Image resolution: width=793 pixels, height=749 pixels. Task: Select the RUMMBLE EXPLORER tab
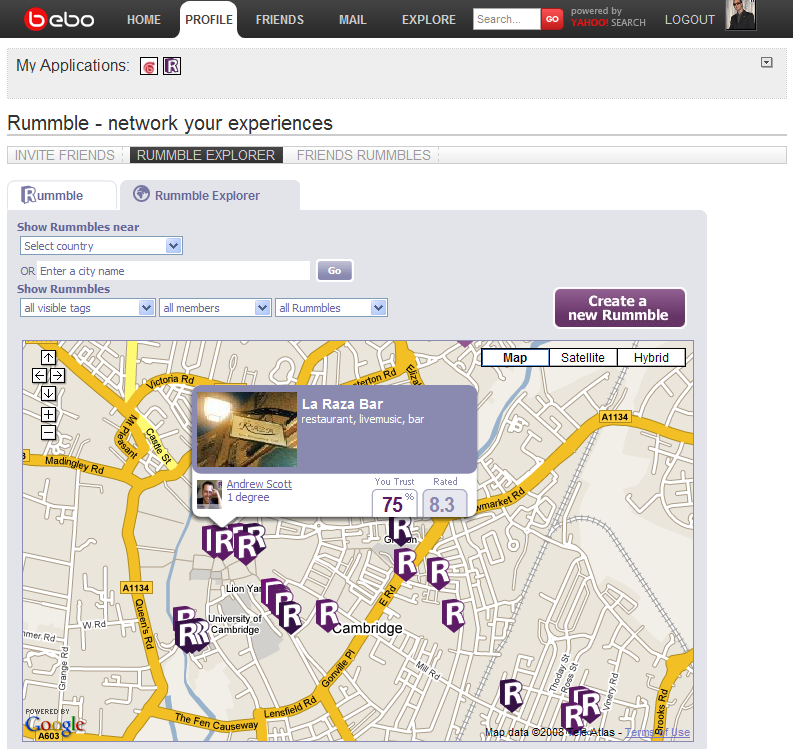pos(206,155)
